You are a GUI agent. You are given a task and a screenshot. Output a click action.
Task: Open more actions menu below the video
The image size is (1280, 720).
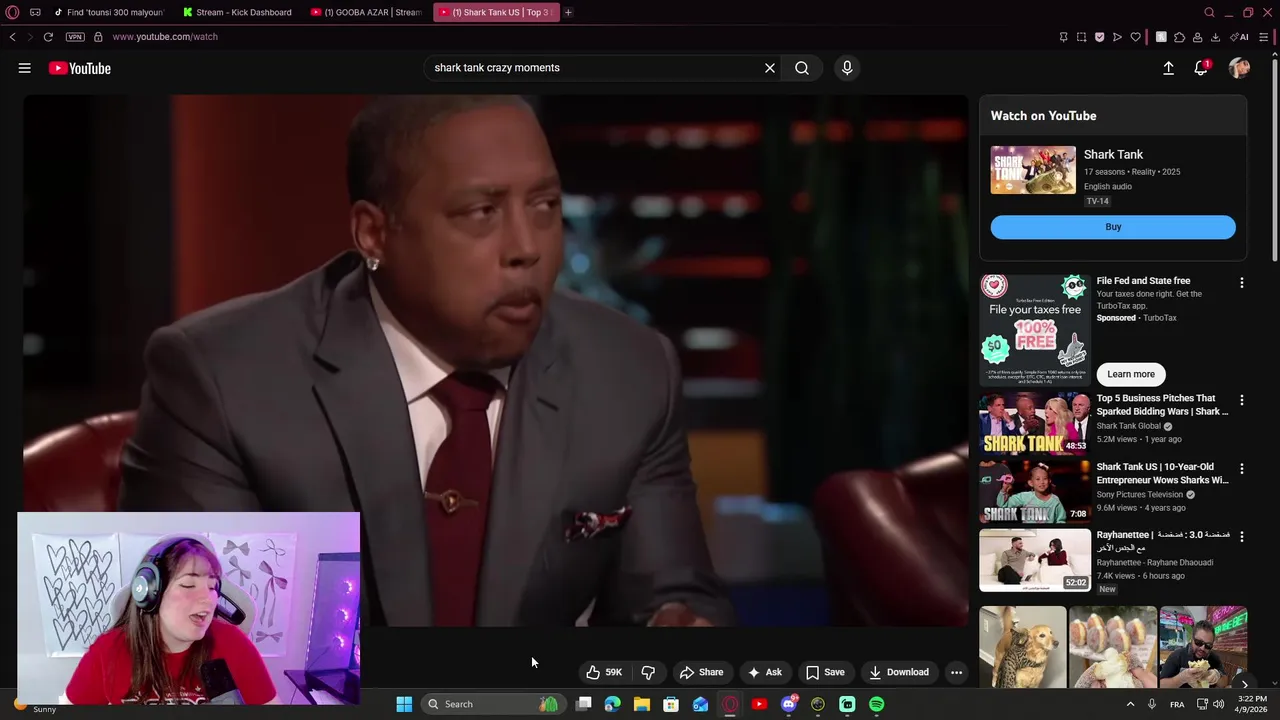pyautogui.click(x=956, y=672)
